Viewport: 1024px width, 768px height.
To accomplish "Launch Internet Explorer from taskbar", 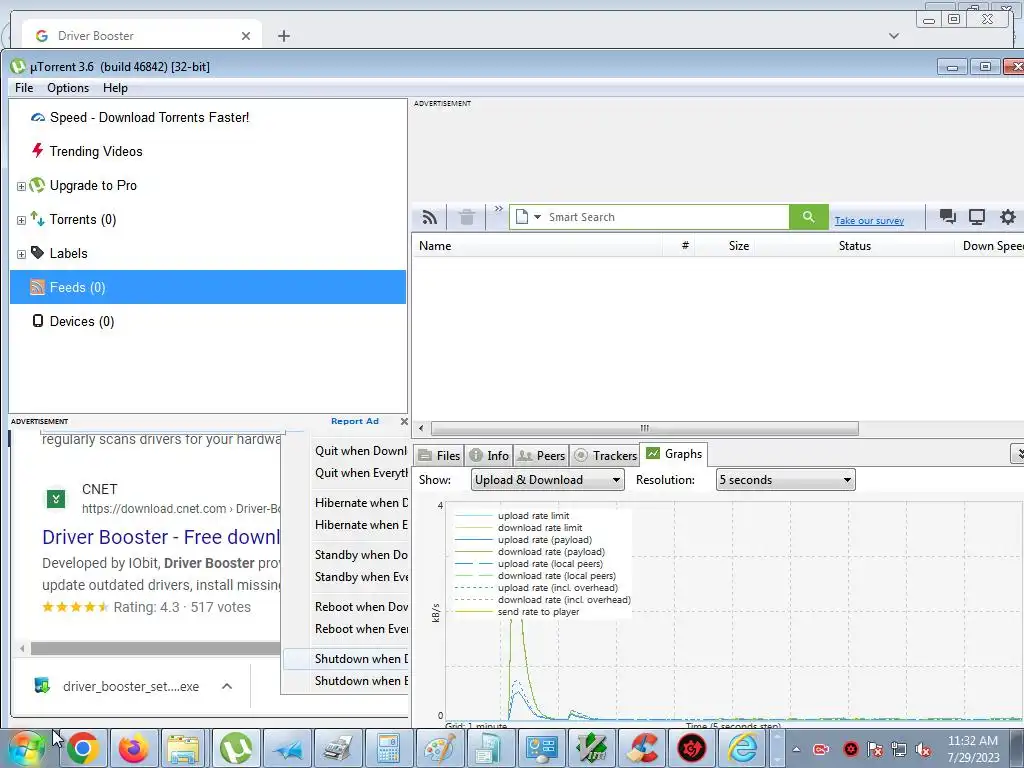I will coord(743,748).
